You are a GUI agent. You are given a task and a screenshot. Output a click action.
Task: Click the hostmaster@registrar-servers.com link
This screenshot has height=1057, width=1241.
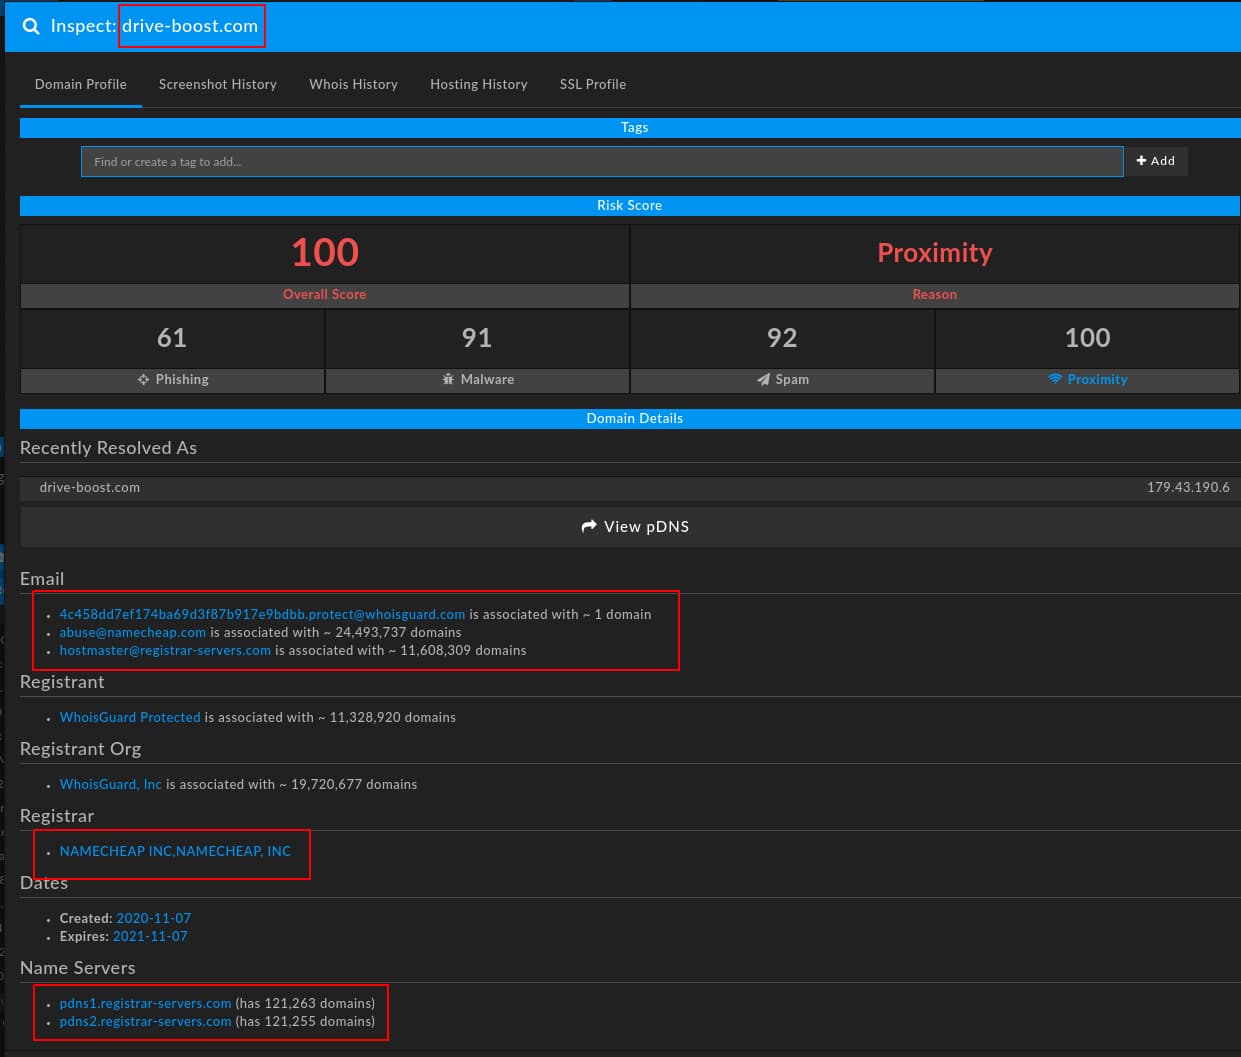click(165, 650)
